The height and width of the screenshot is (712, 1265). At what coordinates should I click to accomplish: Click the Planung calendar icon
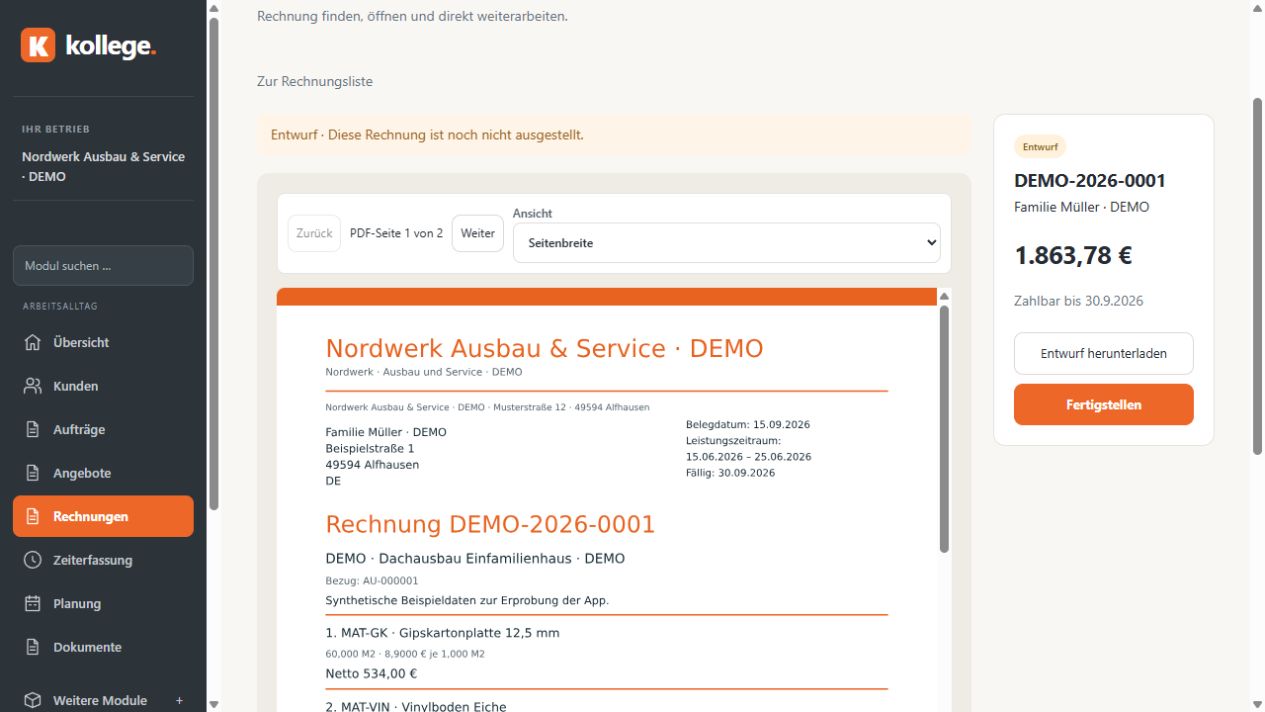pos(32,604)
